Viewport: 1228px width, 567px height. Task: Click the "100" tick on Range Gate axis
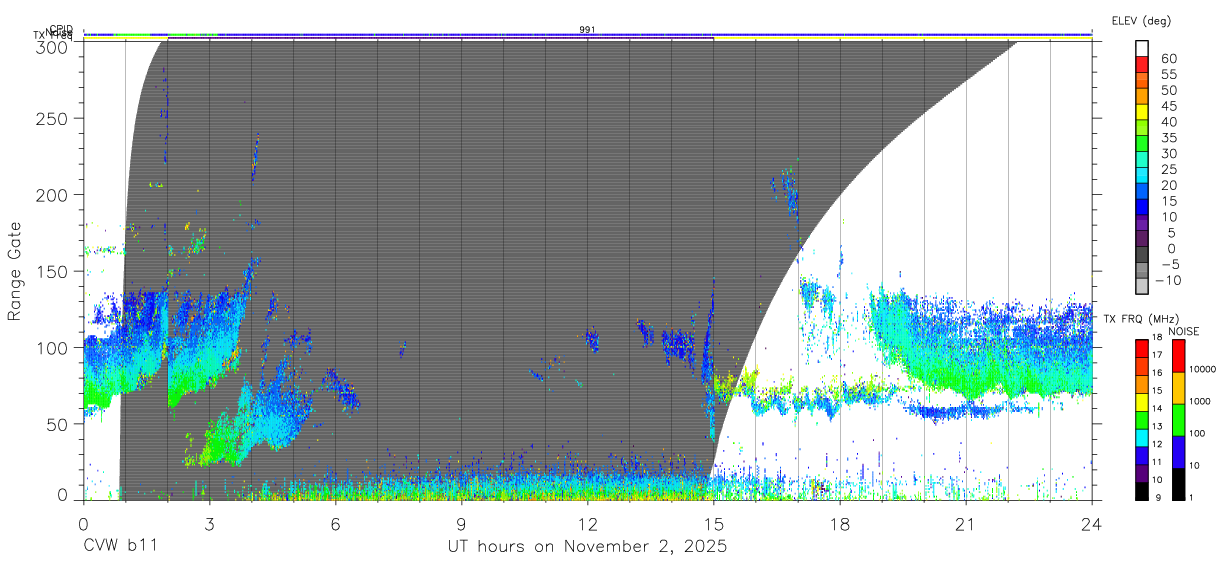53,347
